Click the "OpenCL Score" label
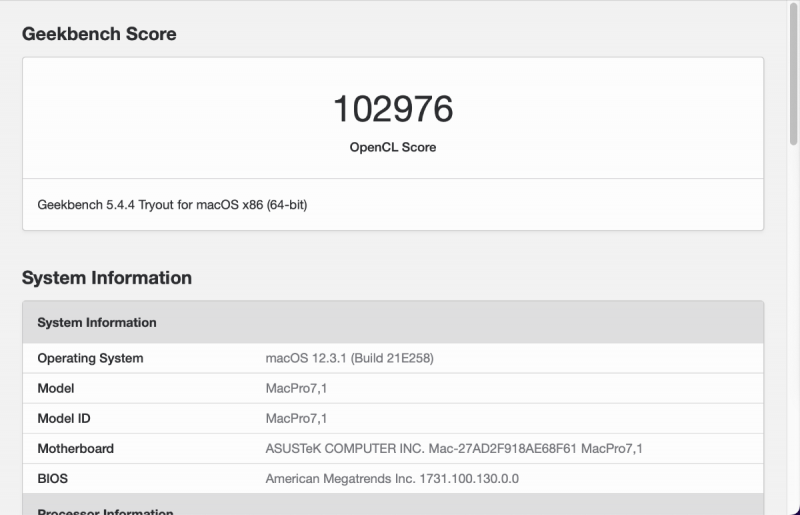 click(x=393, y=147)
